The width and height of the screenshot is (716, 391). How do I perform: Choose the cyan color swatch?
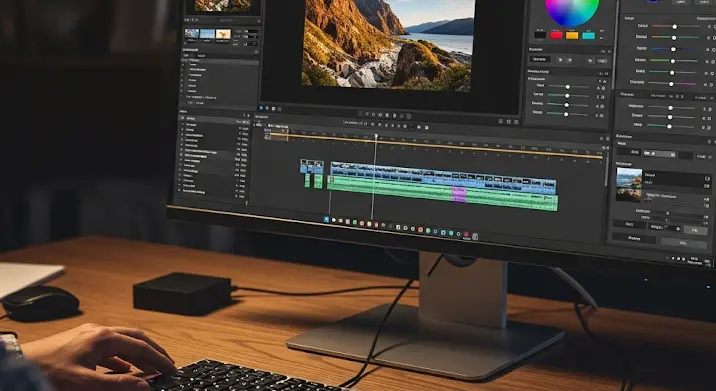pos(588,36)
